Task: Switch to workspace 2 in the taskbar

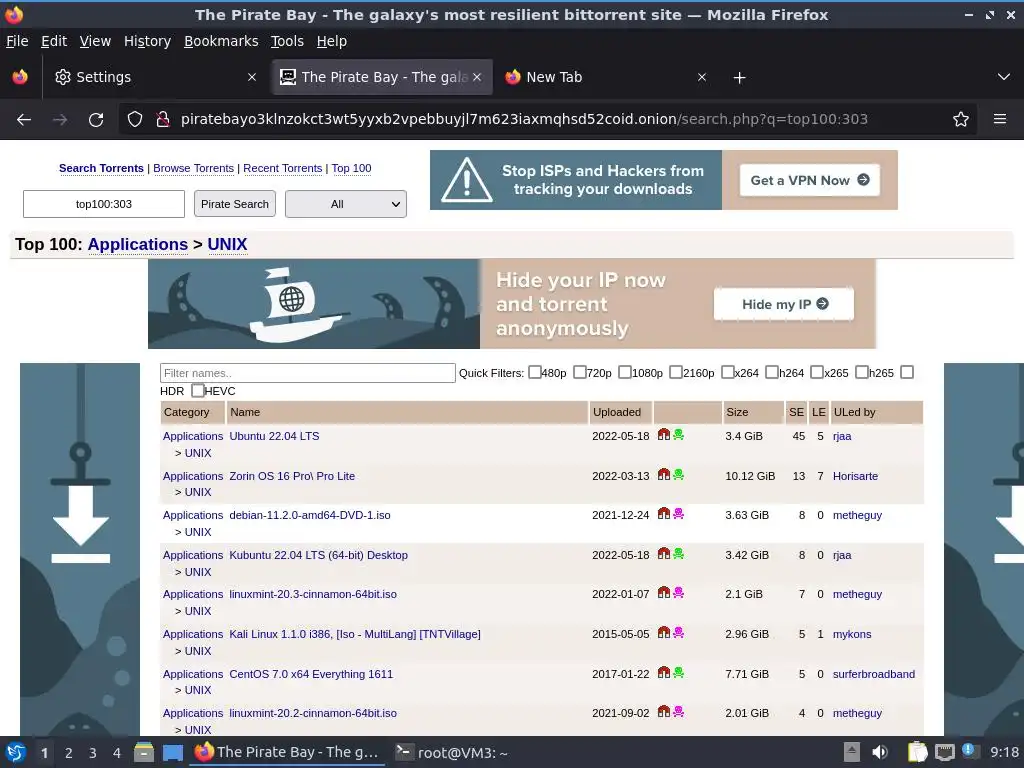Action: coord(69,753)
